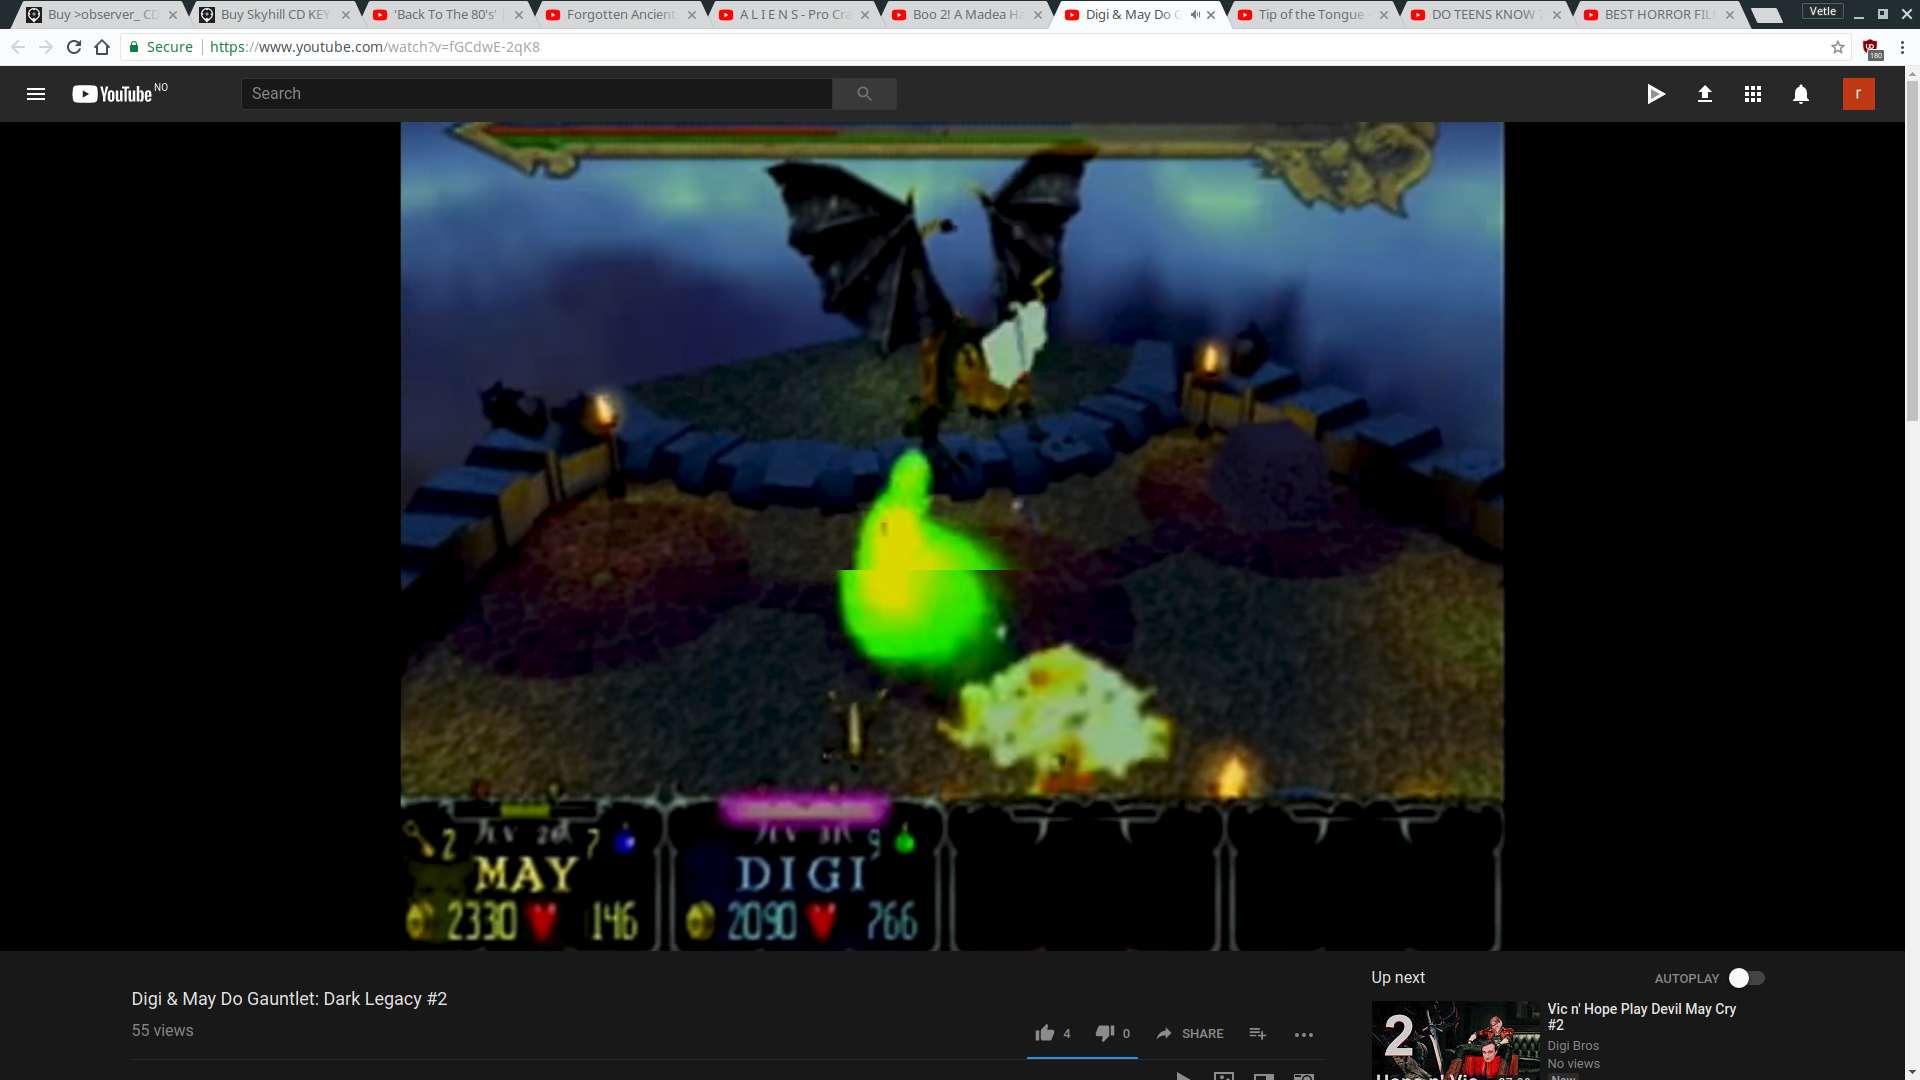
Task: Click the address bar URL
Action: [375, 47]
